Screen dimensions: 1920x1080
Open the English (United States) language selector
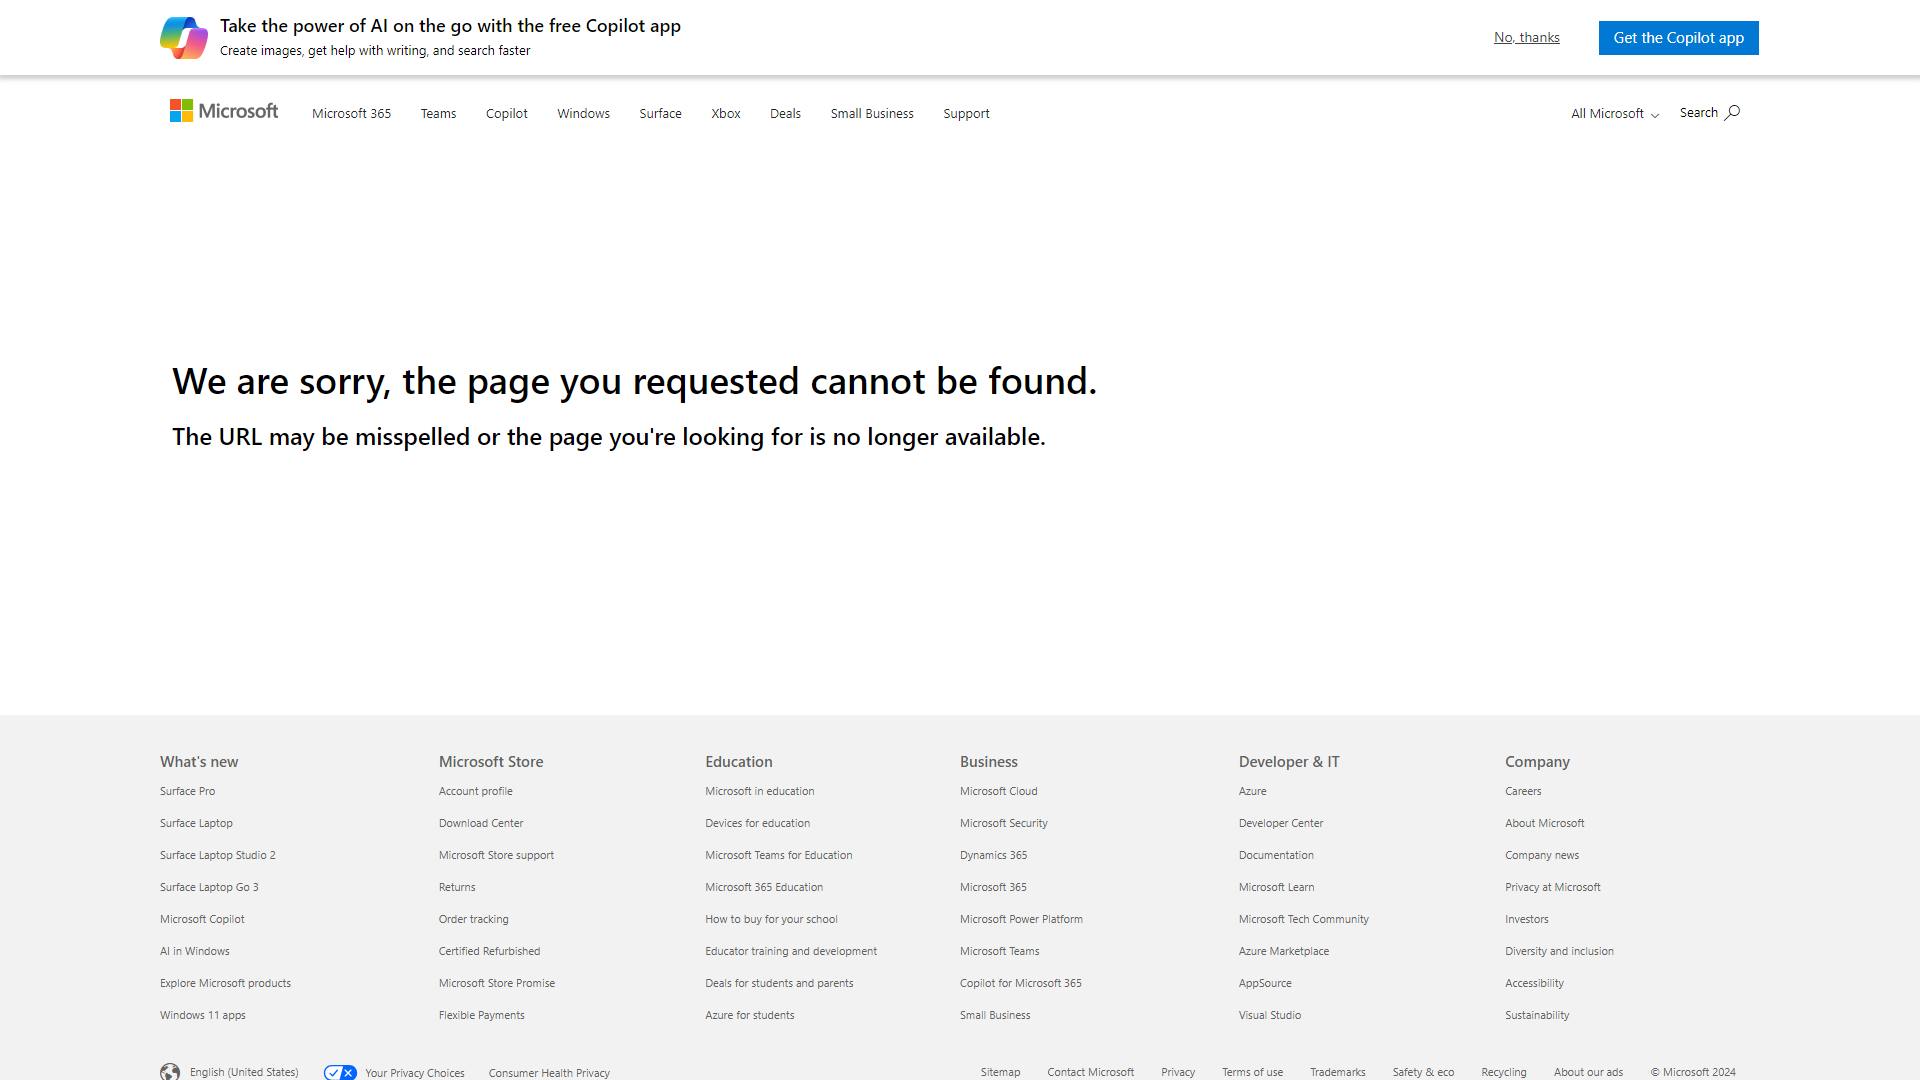pos(243,1071)
